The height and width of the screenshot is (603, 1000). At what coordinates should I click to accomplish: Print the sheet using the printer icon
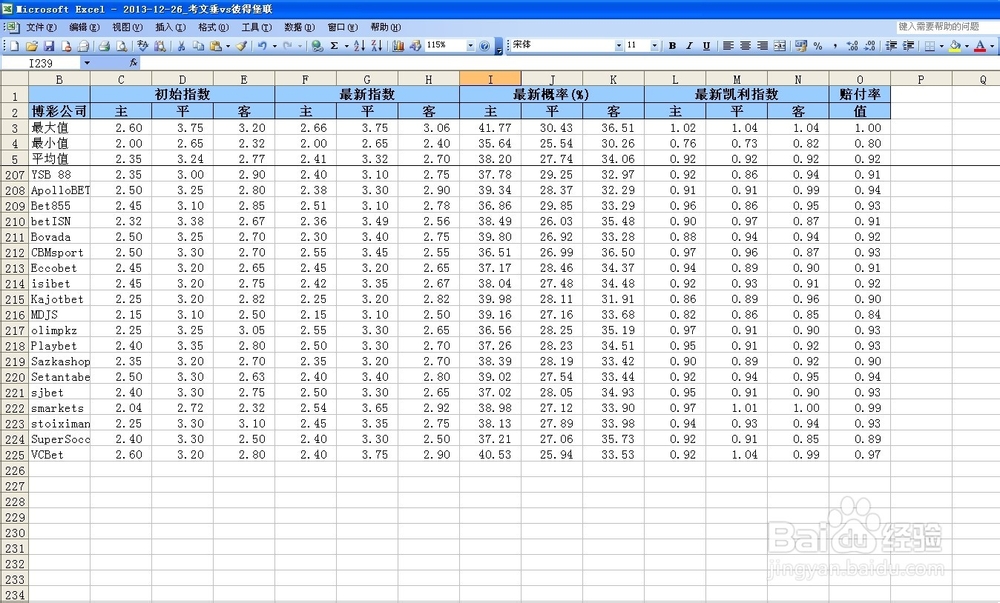[x=104, y=46]
